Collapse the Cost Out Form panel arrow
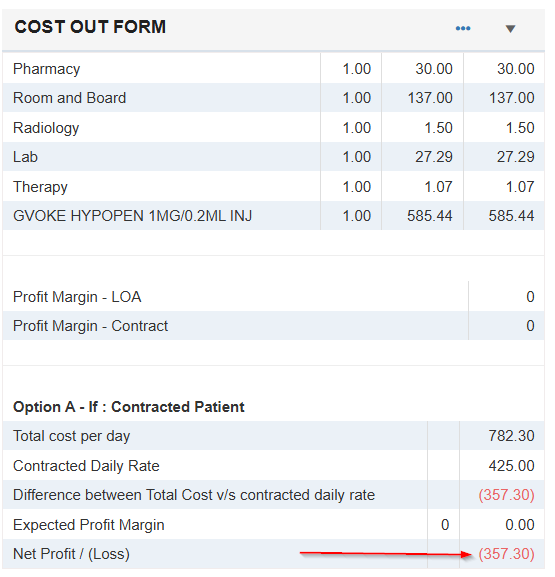The image size is (555, 577). tap(510, 29)
